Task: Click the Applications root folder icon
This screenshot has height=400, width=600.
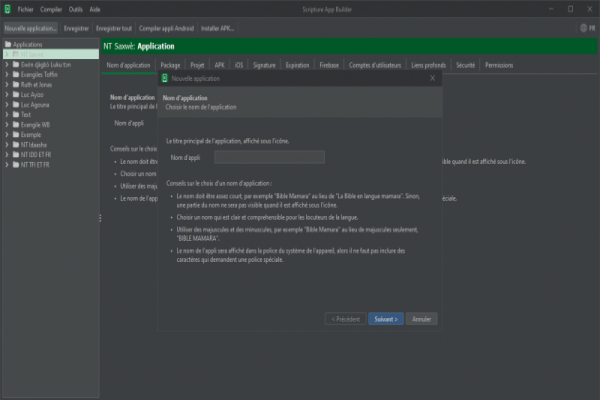Action: tap(7, 45)
